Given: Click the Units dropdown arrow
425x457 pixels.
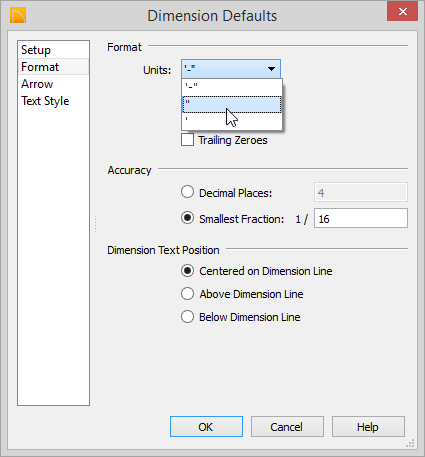Looking at the screenshot, I should pyautogui.click(x=271, y=69).
